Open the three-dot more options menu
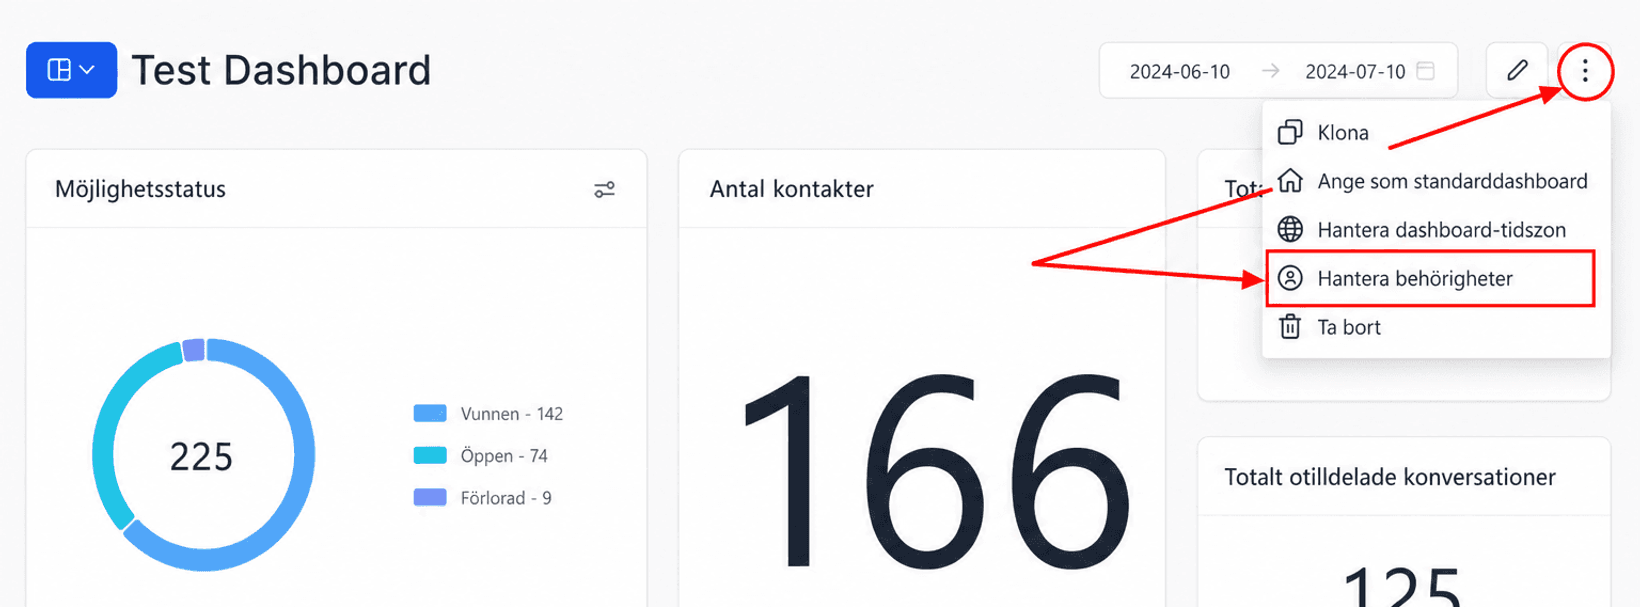Image resolution: width=1640 pixels, height=607 pixels. pos(1585,71)
